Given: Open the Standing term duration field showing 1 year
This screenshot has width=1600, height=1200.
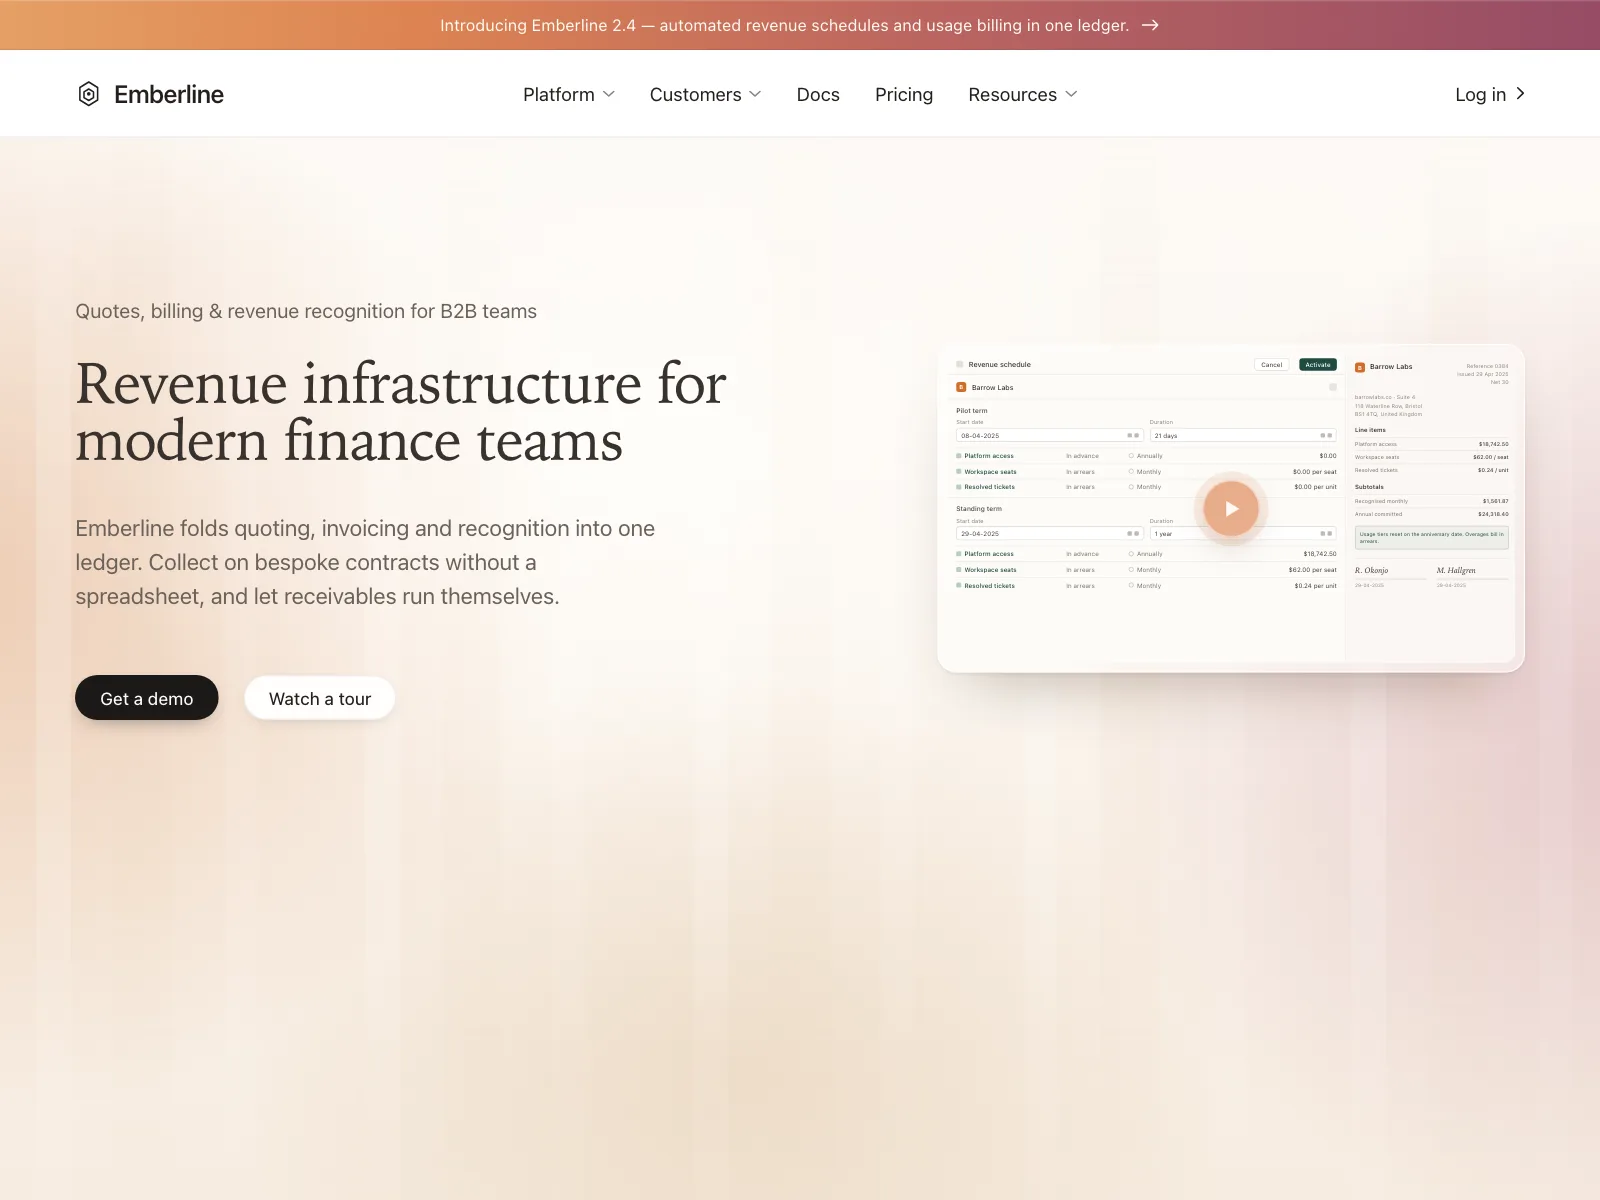Looking at the screenshot, I should 1243,534.
